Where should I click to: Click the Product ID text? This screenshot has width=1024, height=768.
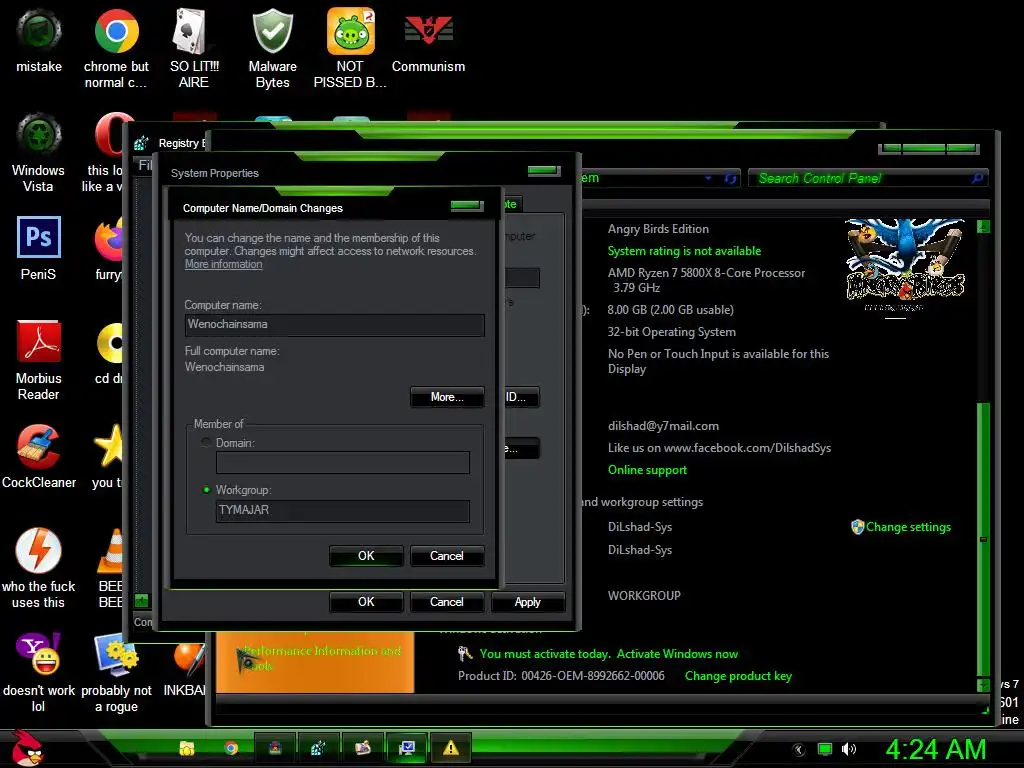click(x=561, y=676)
